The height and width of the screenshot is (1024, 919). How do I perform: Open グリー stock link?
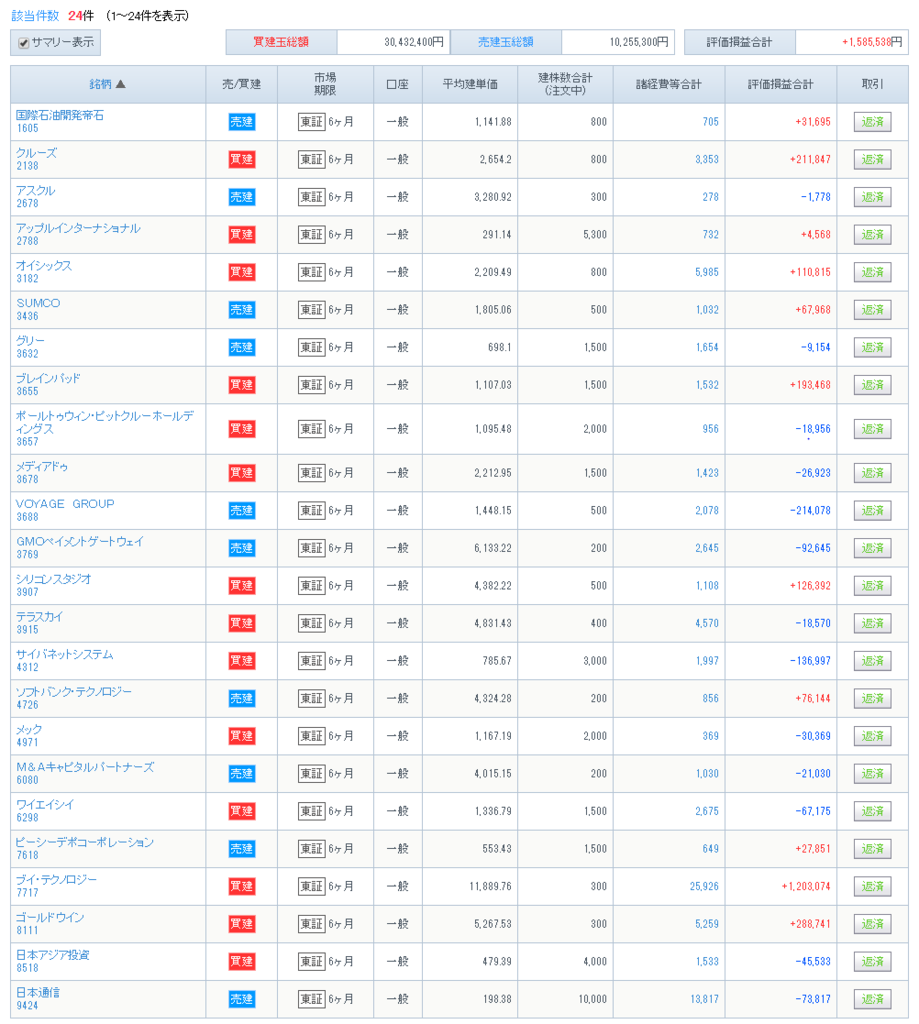(x=30, y=341)
